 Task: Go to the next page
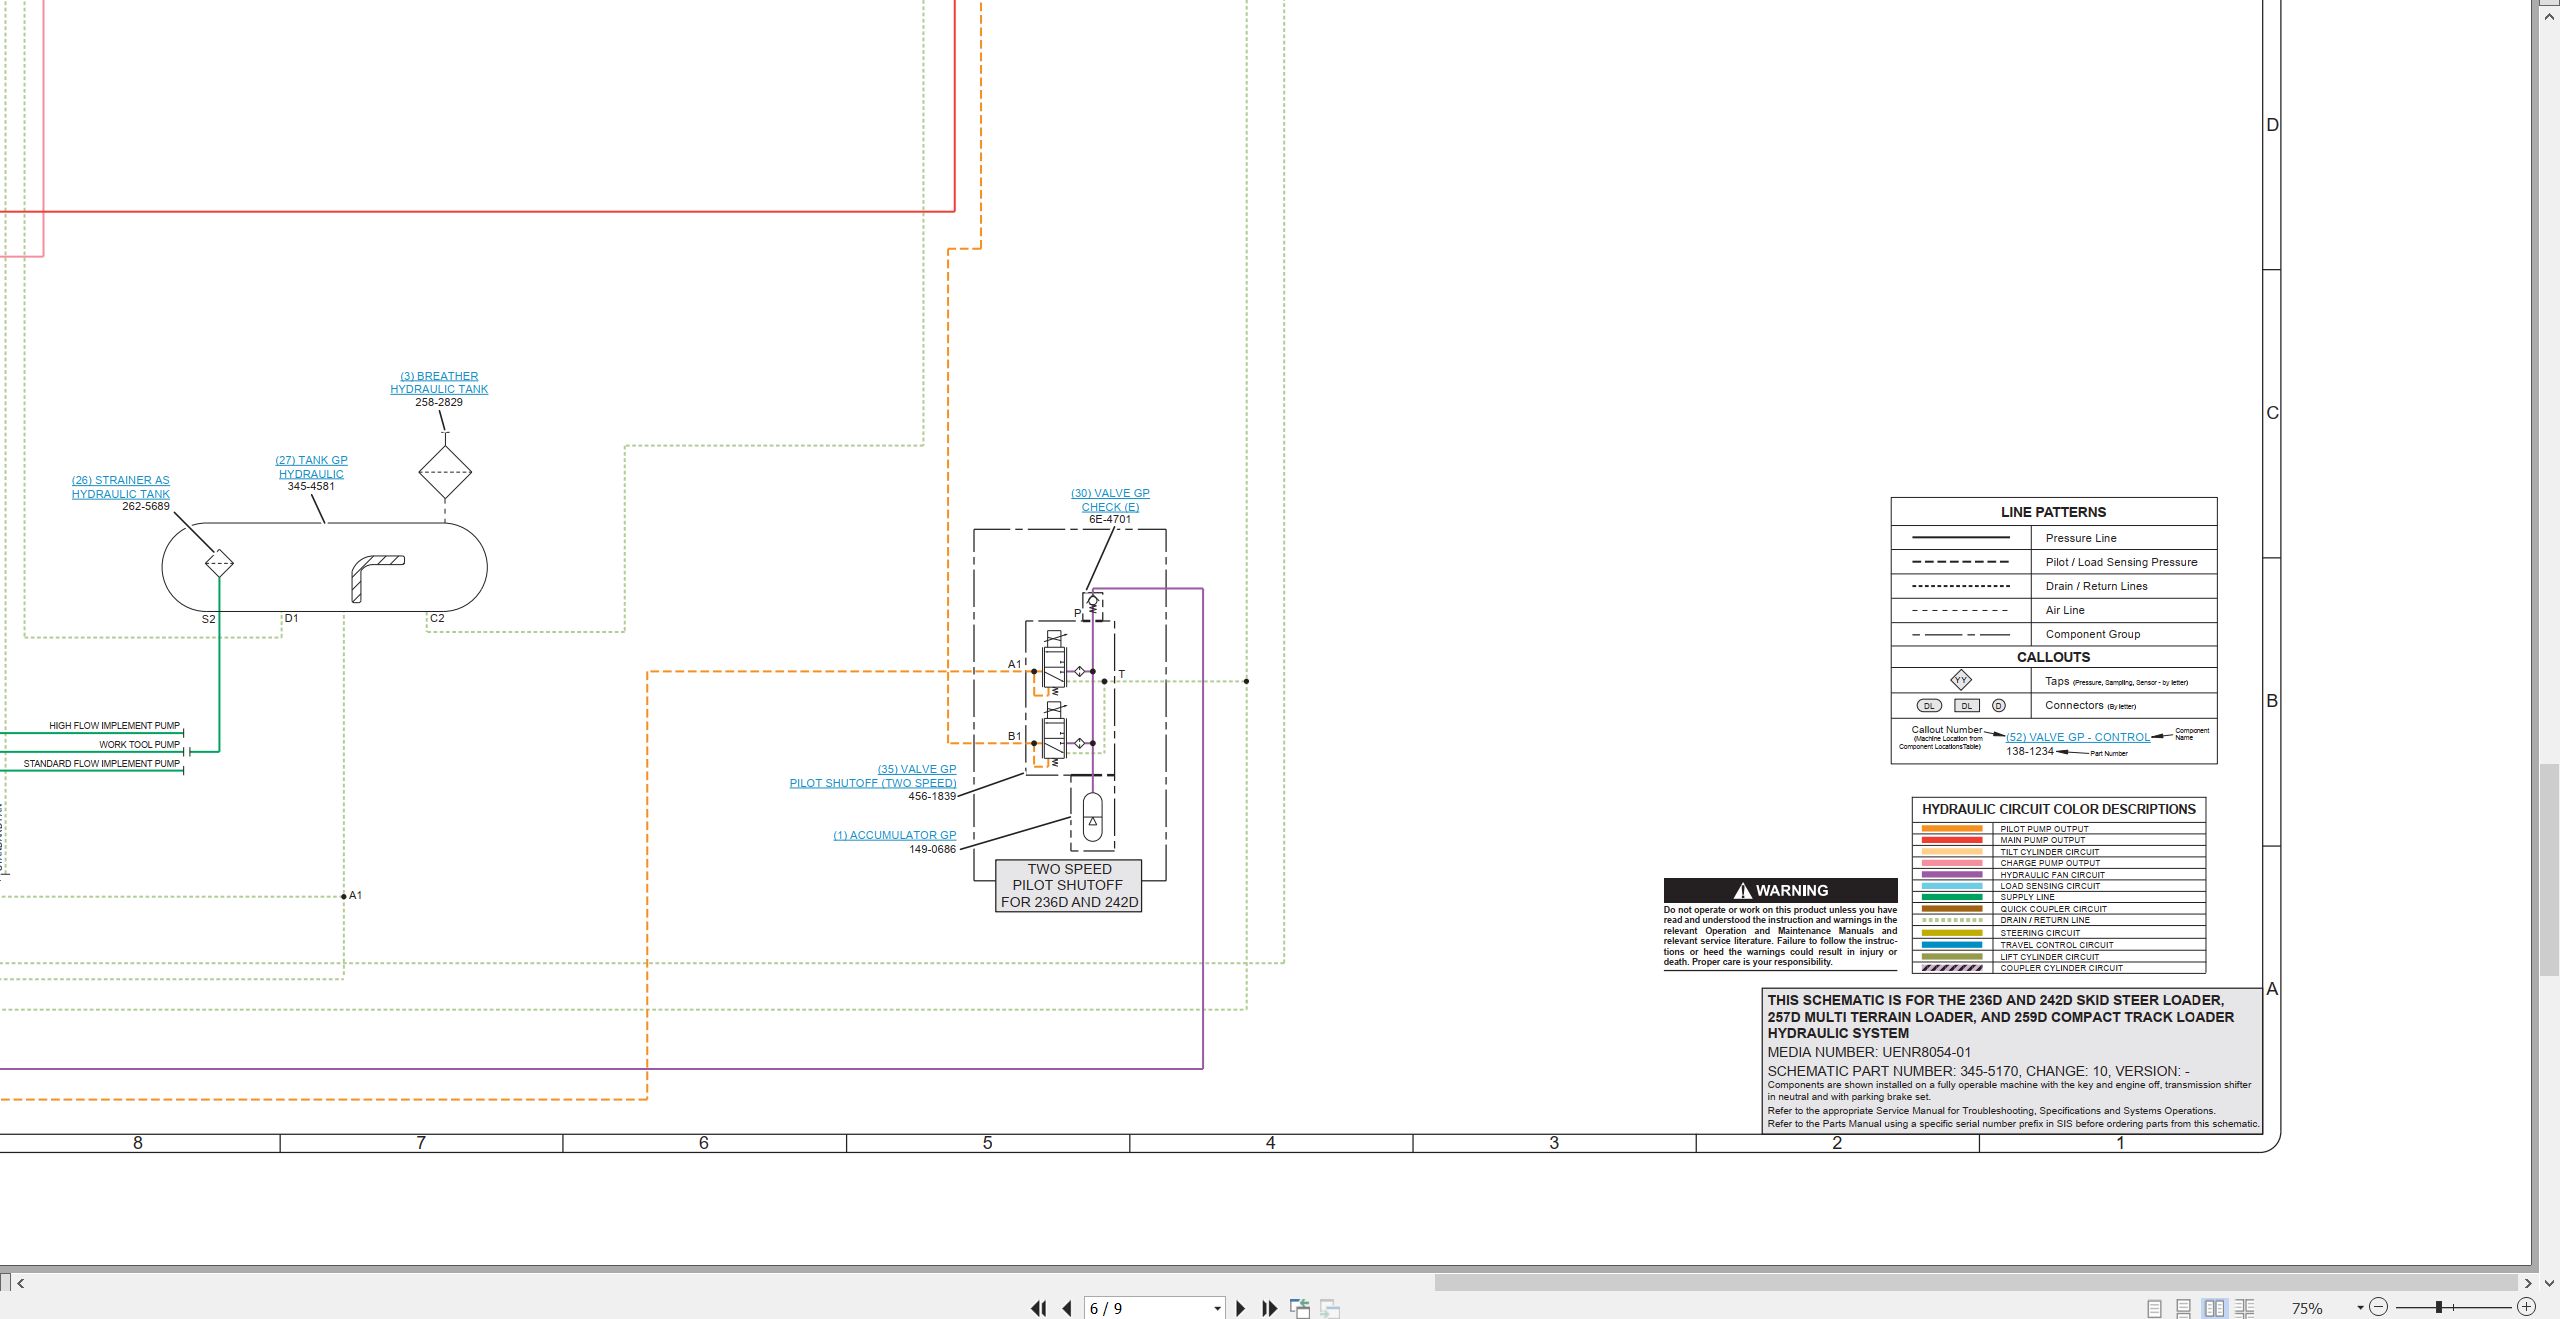click(1240, 1308)
